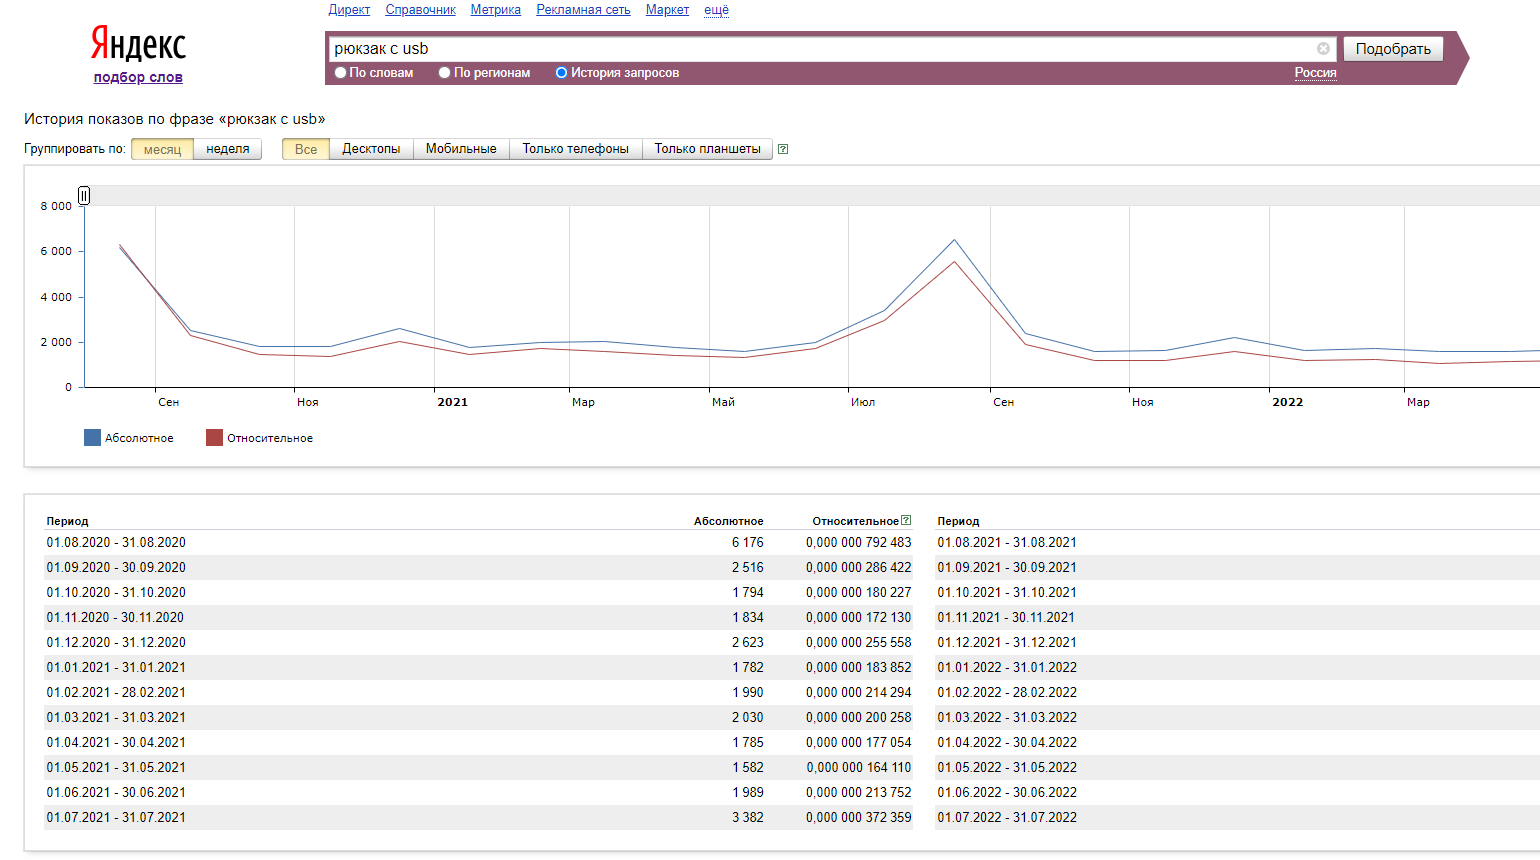Expand the ещё links menu
Screen dimensions: 1540x860
[716, 10]
